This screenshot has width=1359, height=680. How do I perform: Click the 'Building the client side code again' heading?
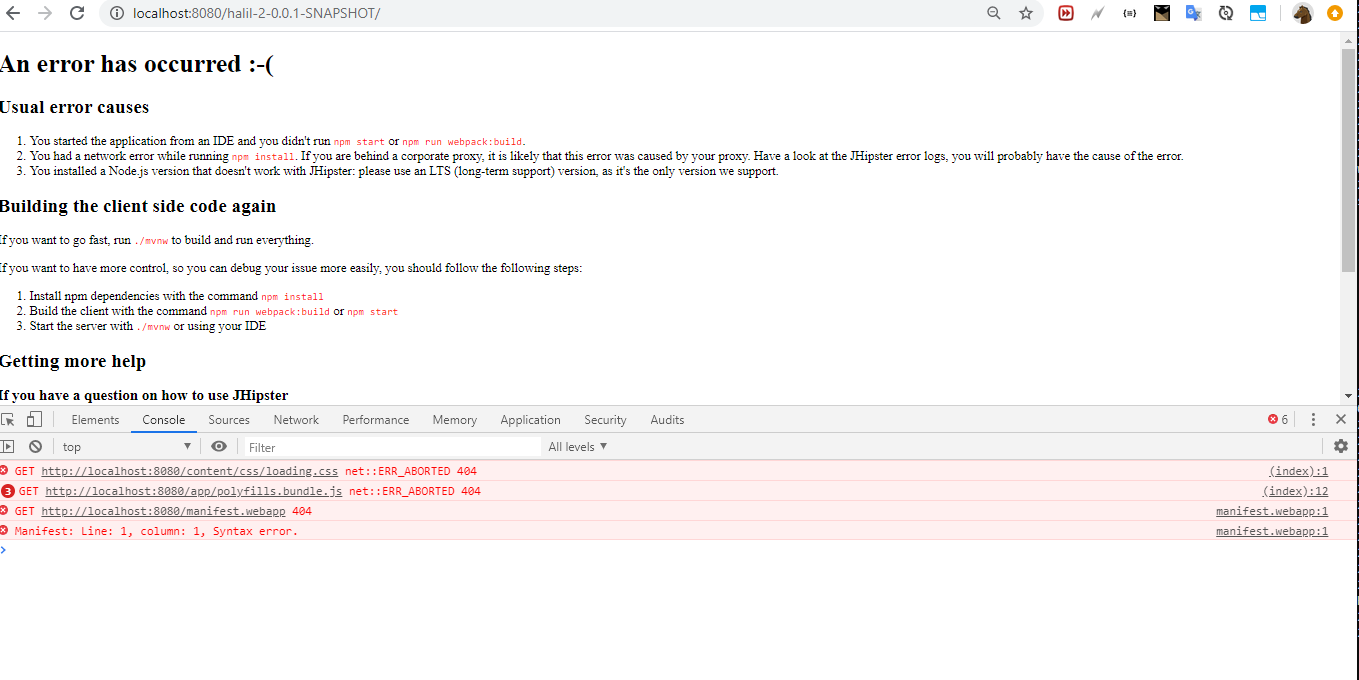click(x=138, y=206)
